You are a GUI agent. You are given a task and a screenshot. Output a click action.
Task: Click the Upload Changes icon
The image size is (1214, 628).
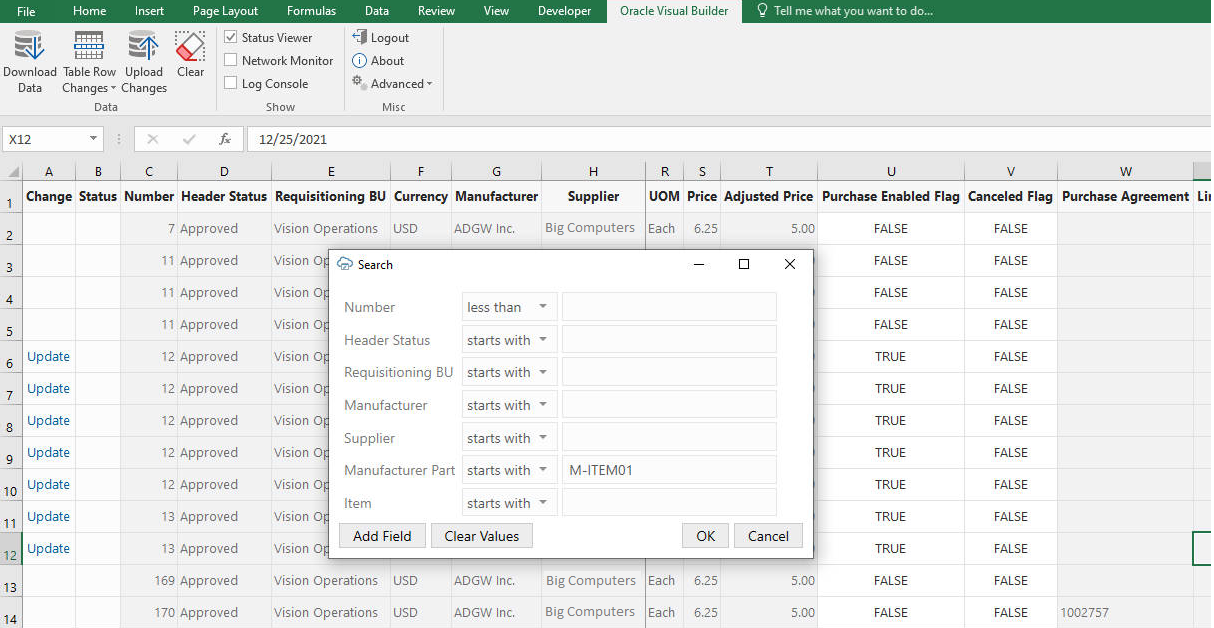click(x=144, y=46)
